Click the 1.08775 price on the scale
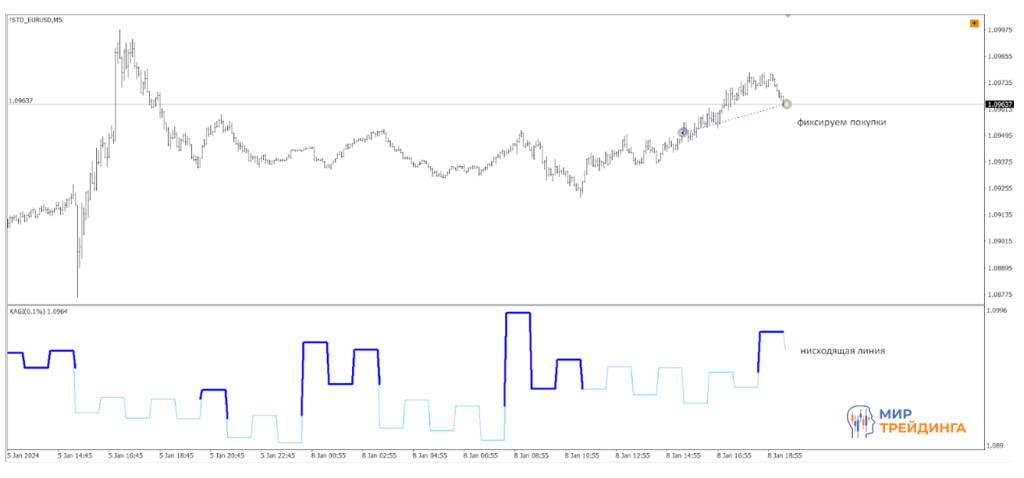Screen dimensions: 1024x478 click(x=1000, y=294)
